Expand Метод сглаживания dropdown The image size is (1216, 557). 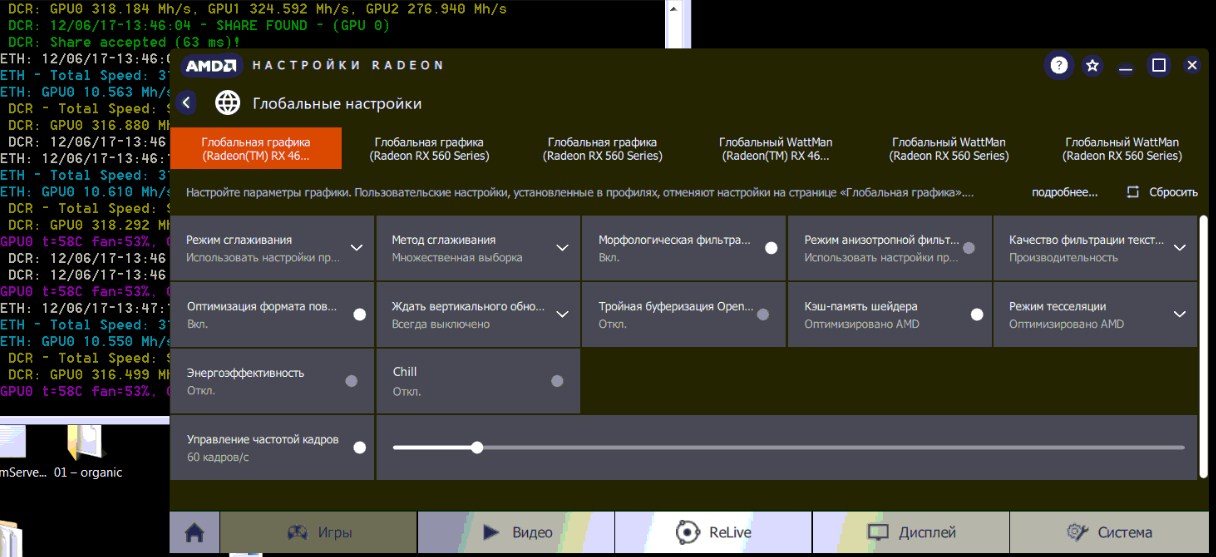point(563,248)
